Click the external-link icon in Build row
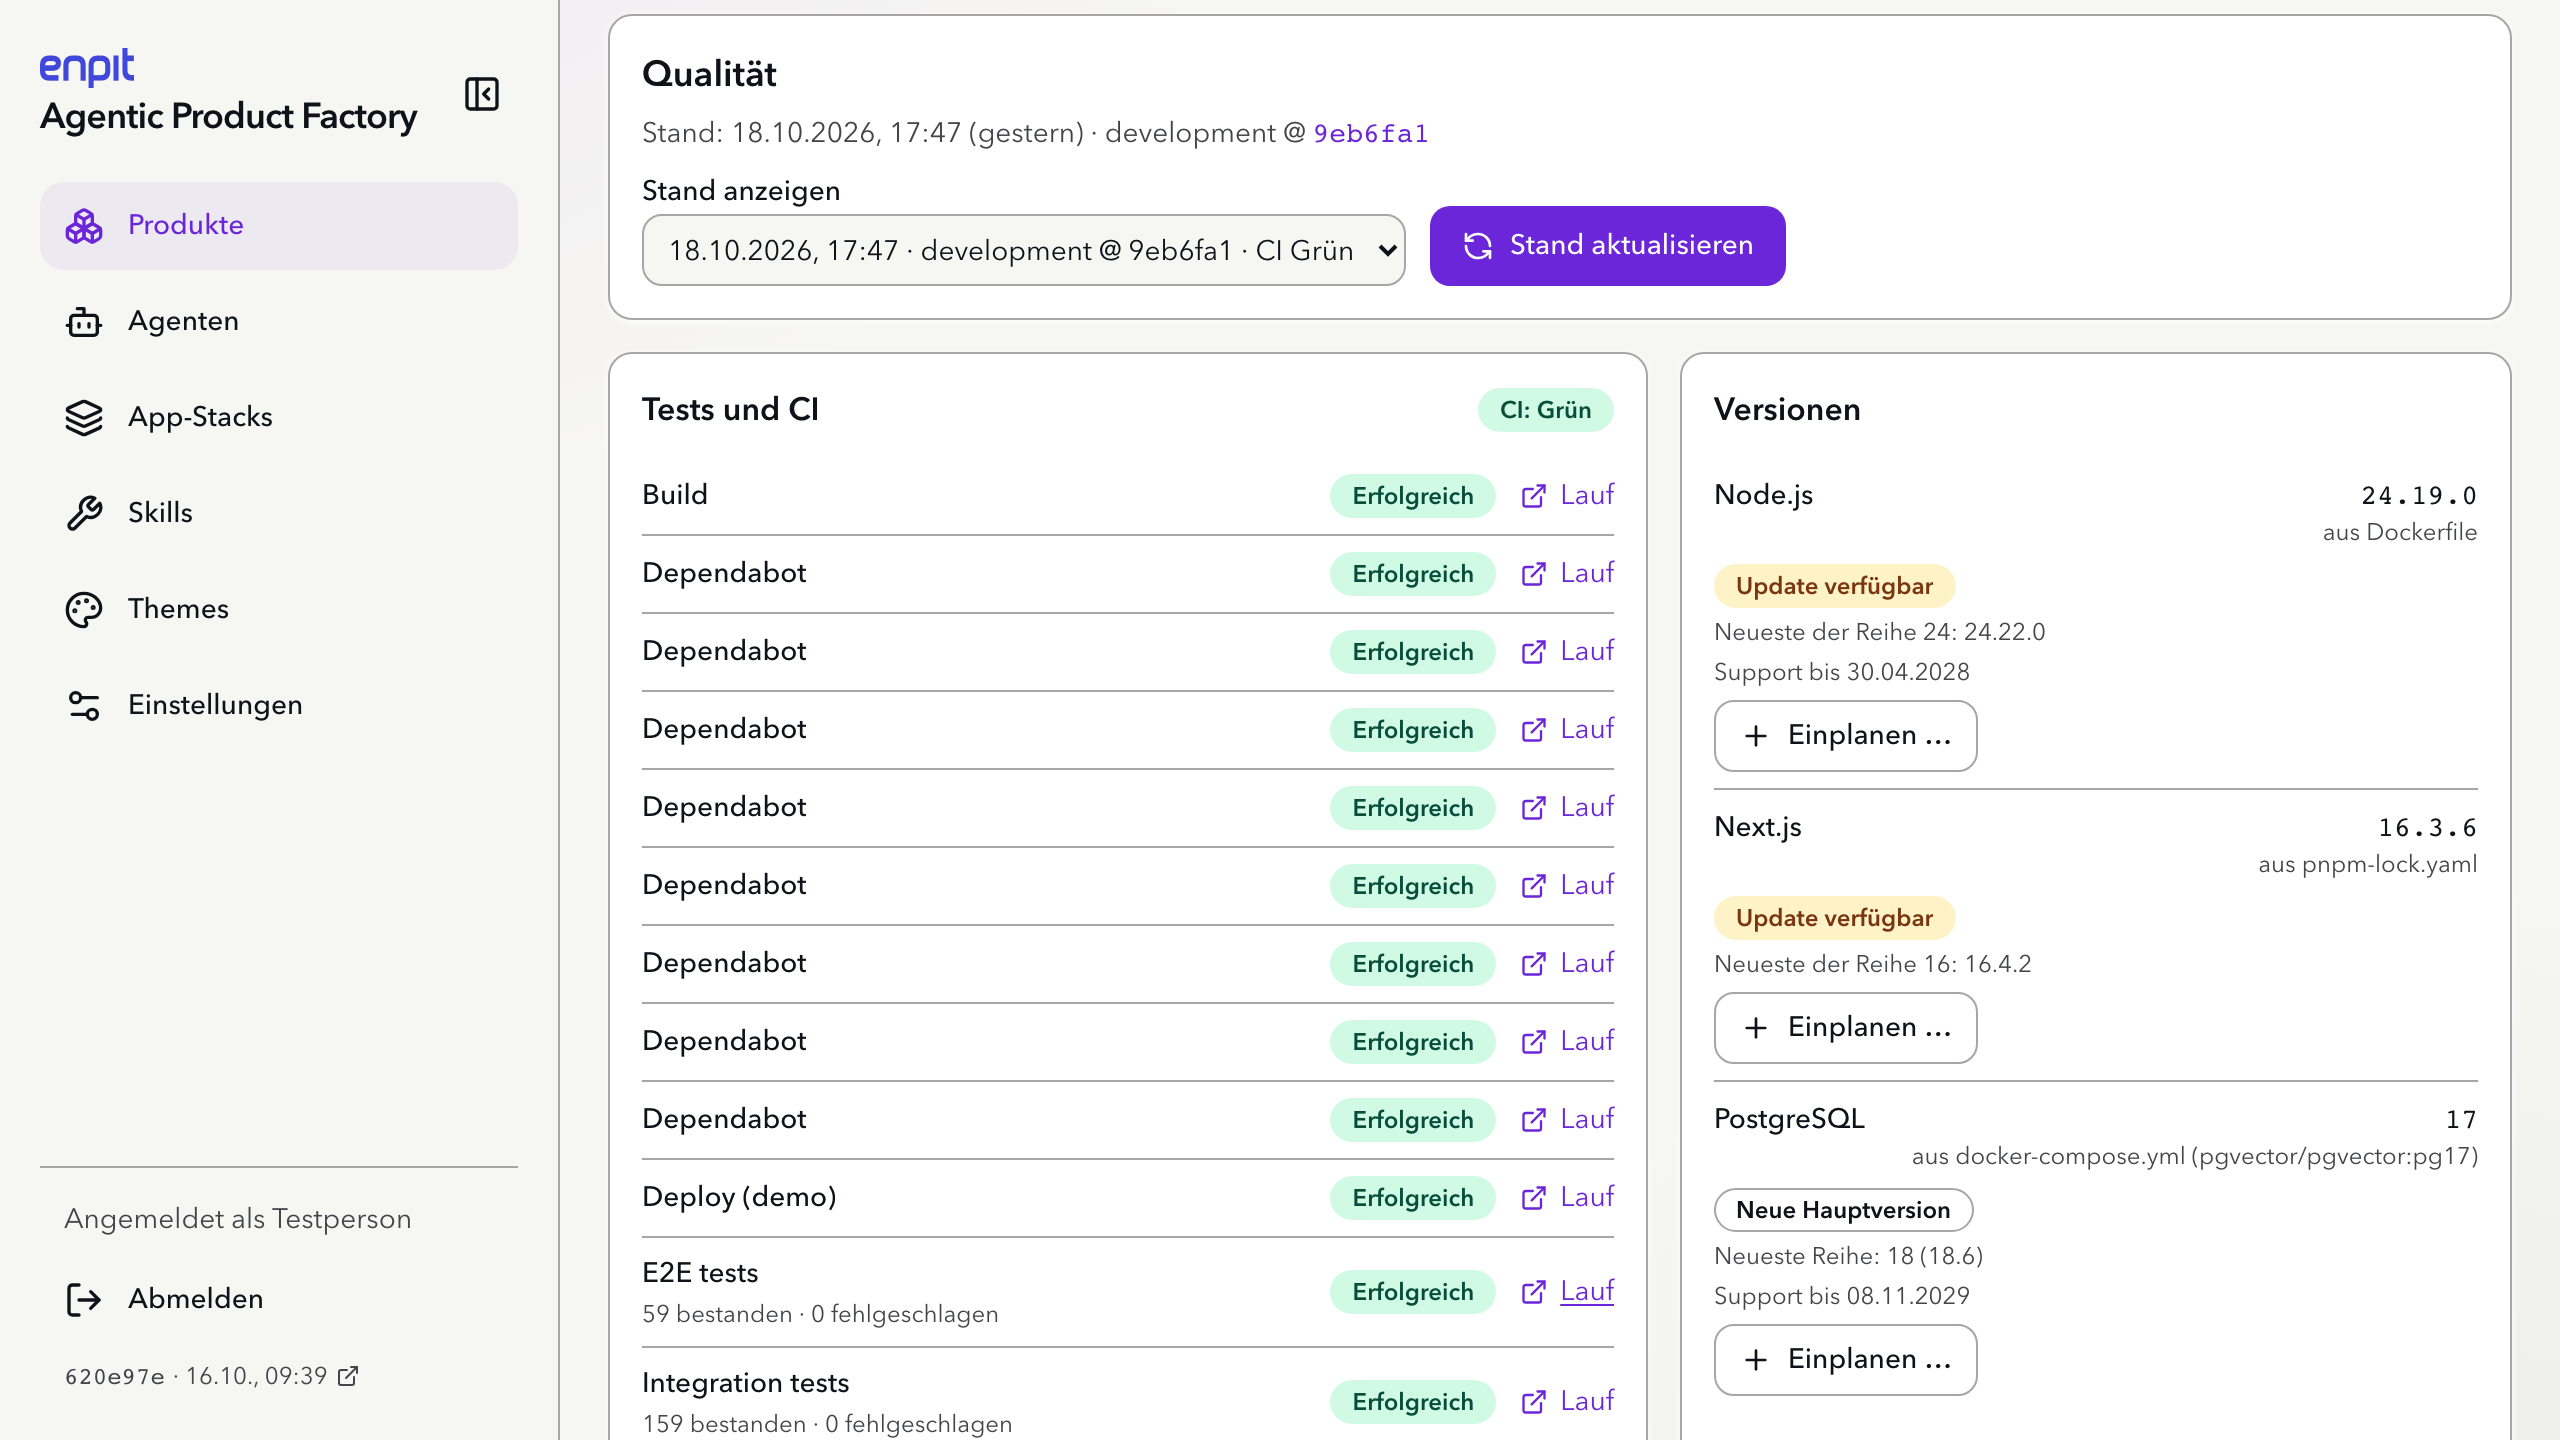 point(1534,496)
